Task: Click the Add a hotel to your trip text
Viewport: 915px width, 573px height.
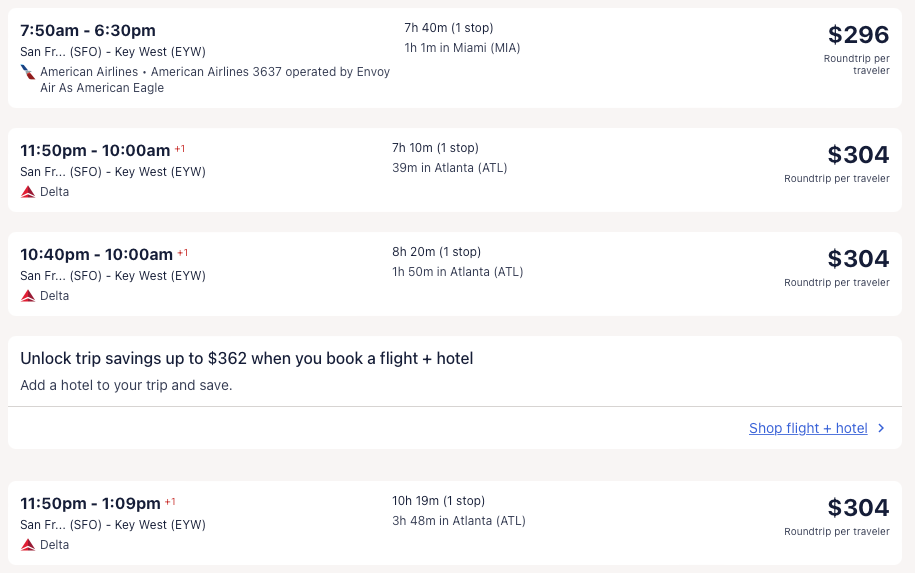Action: (126, 385)
